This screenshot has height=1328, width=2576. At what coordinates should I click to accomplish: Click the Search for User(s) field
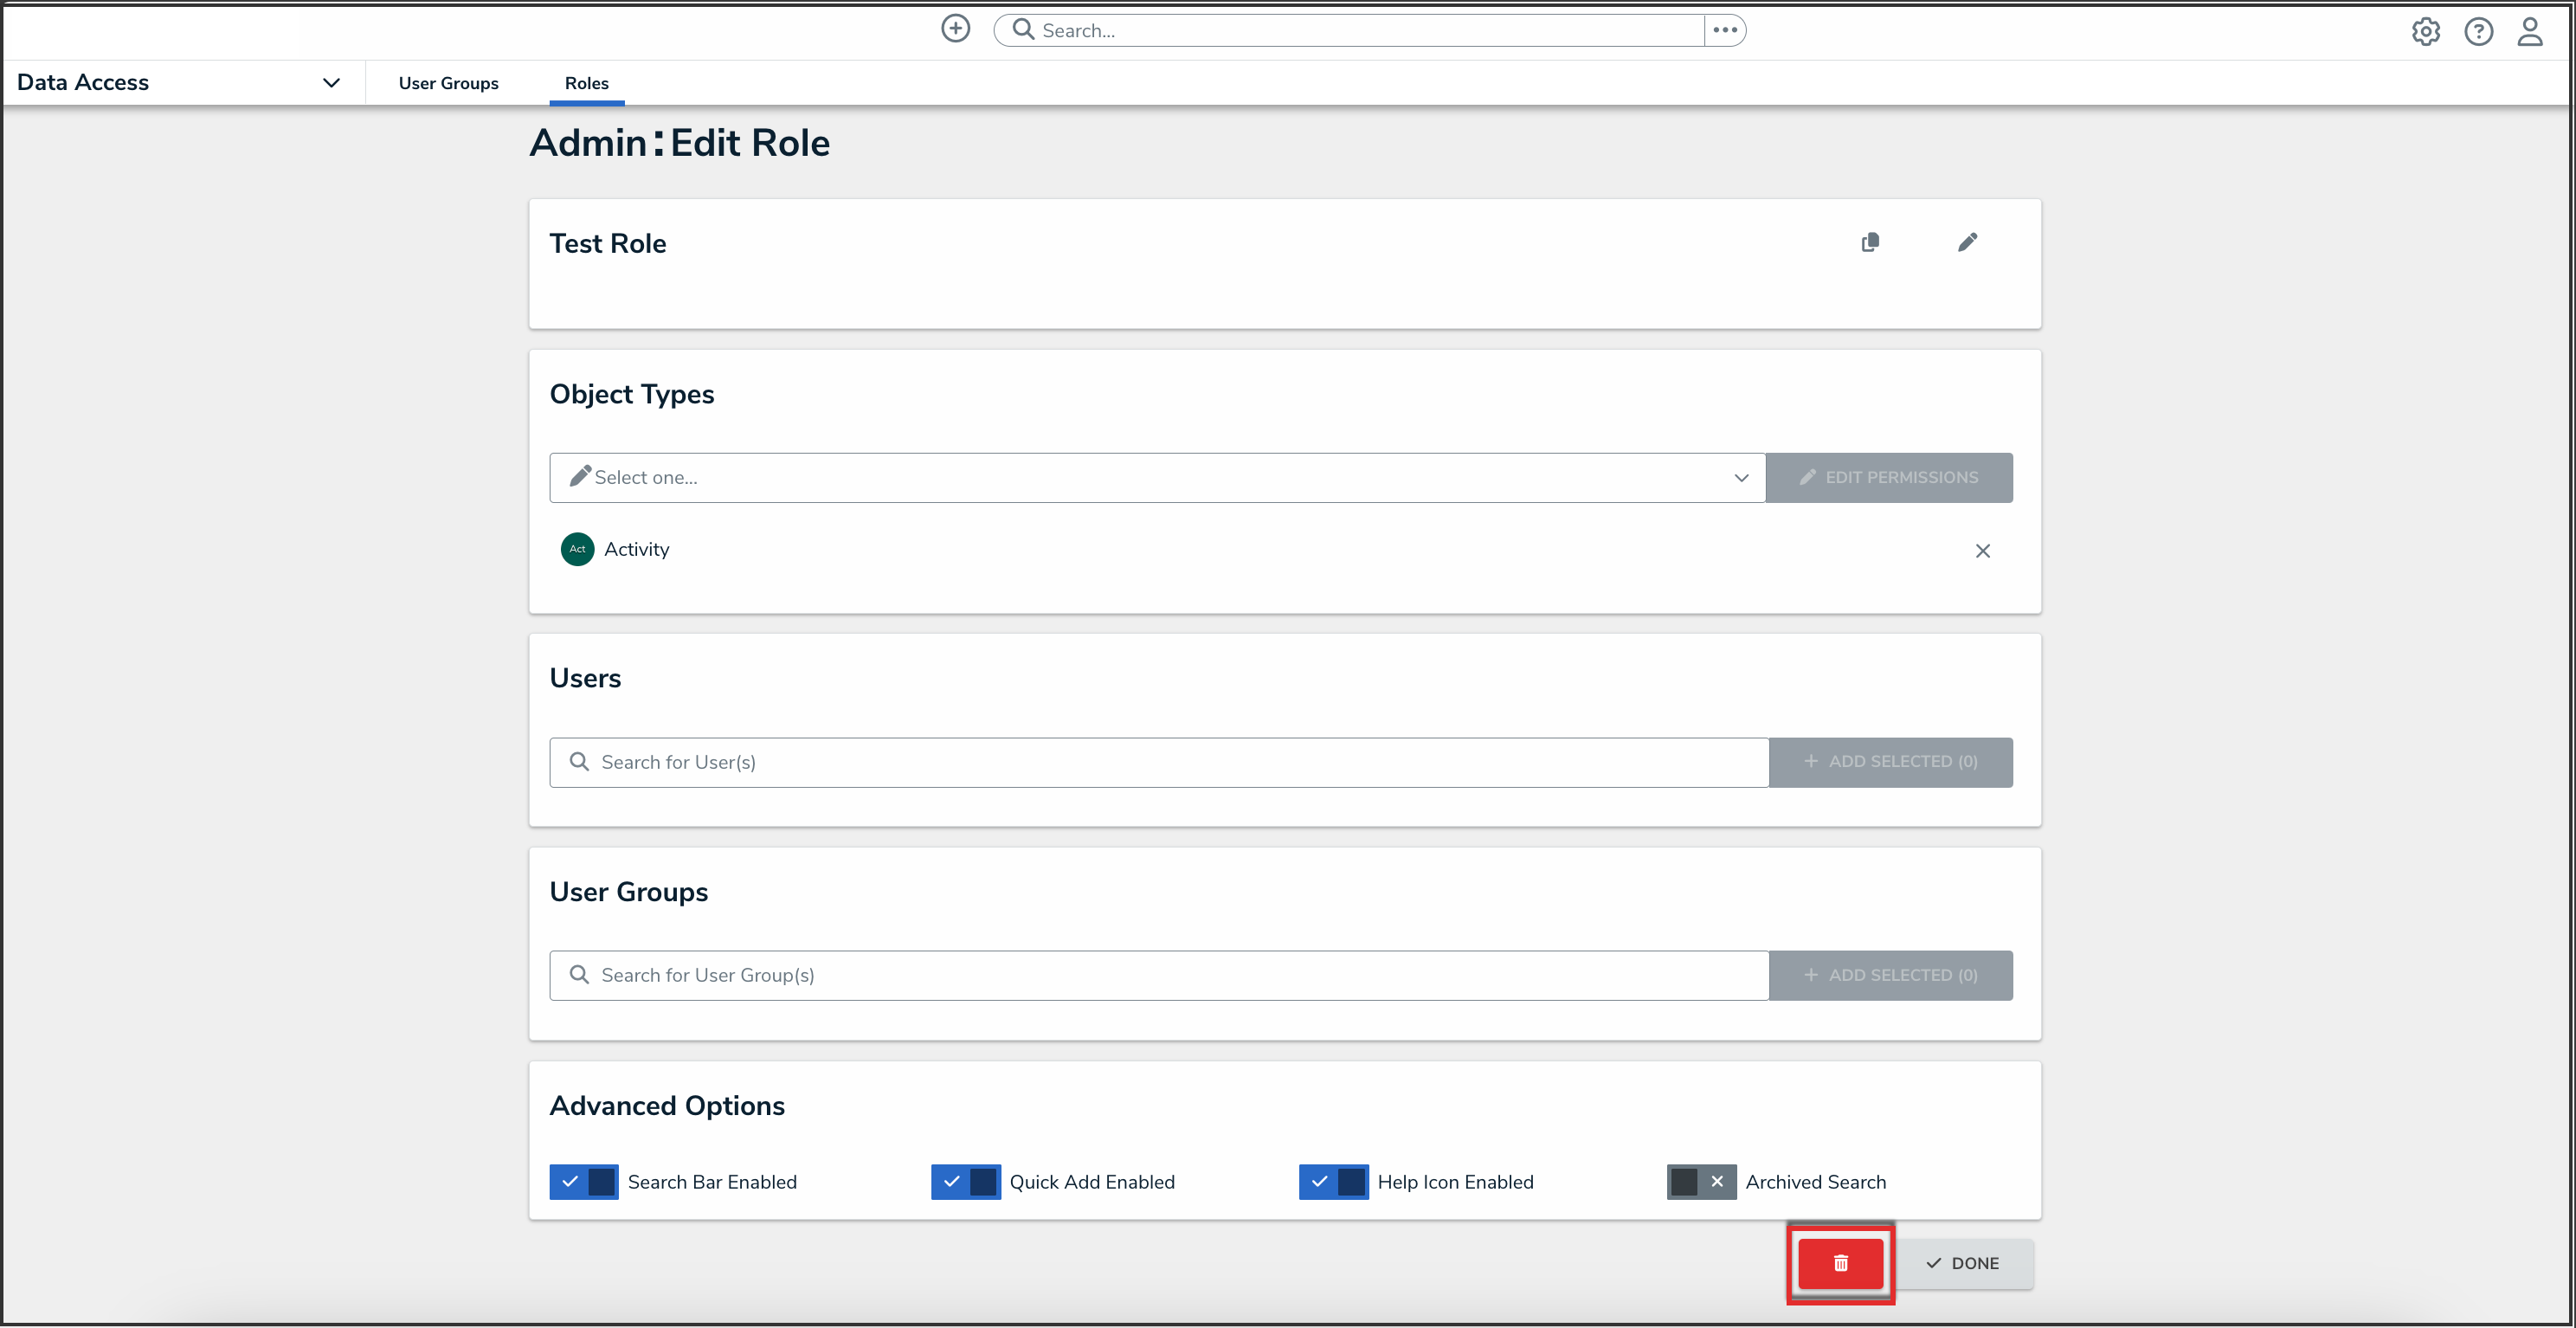[x=1158, y=762]
